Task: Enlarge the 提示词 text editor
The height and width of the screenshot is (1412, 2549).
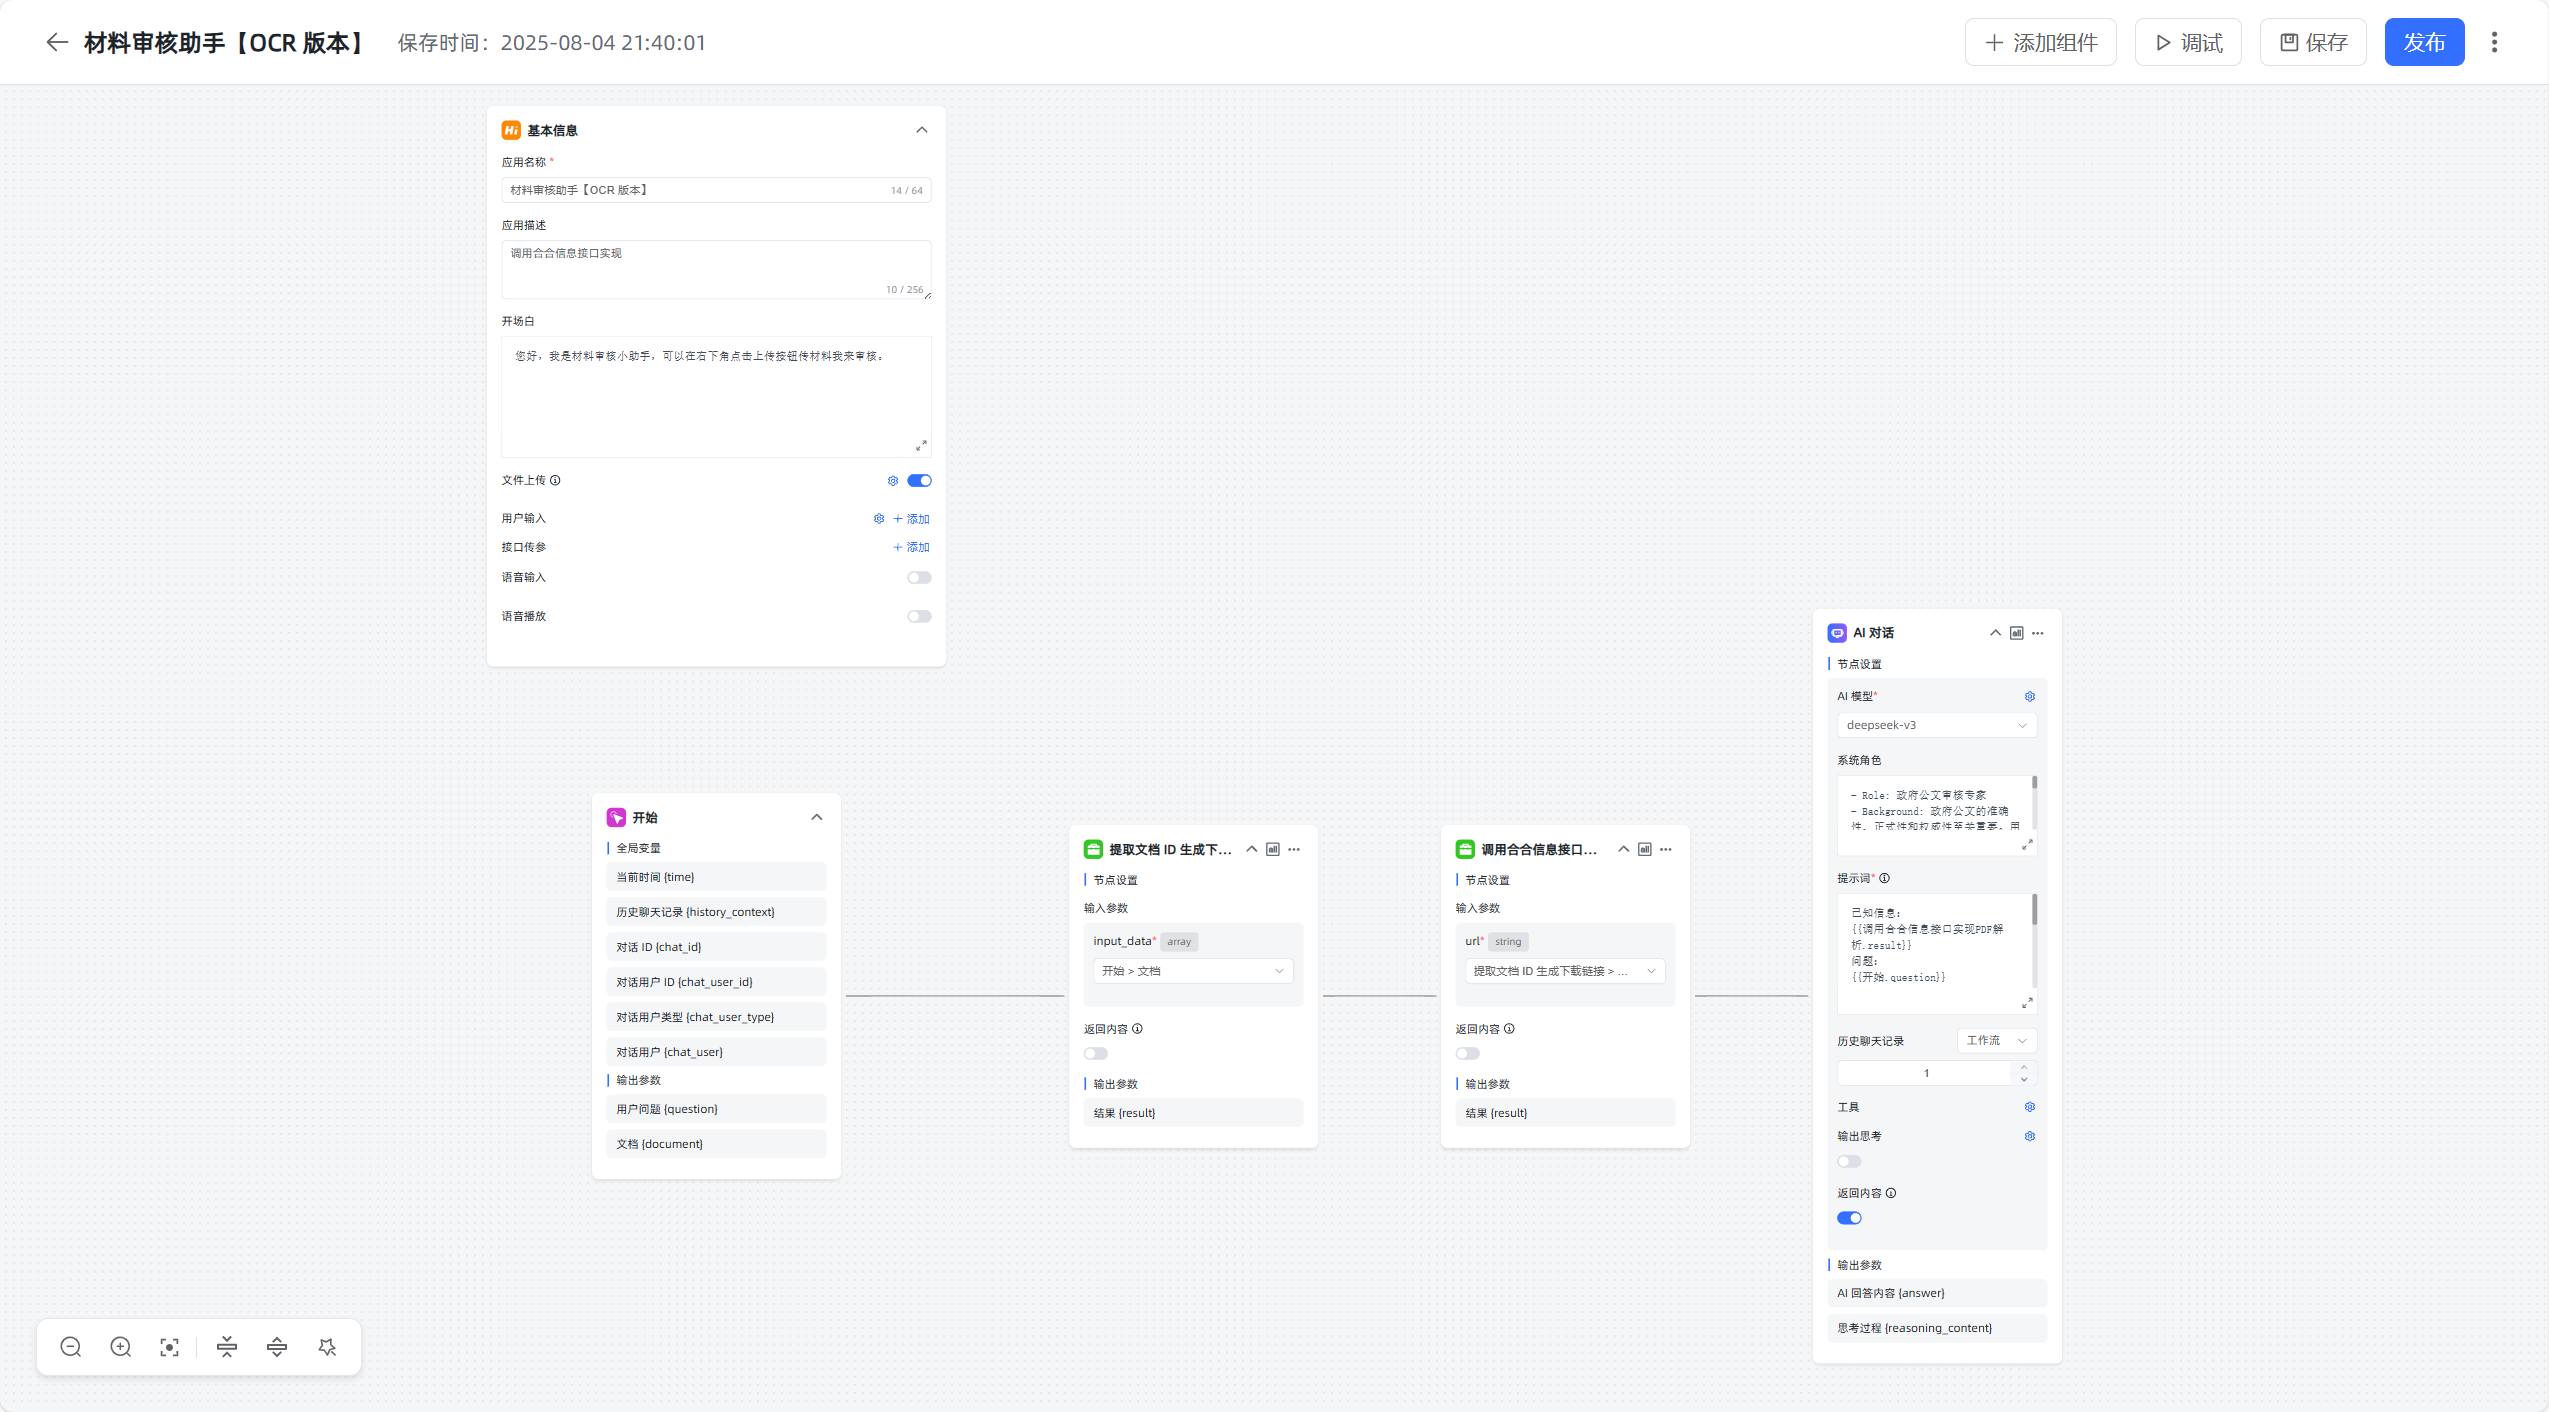Action: [2027, 1003]
